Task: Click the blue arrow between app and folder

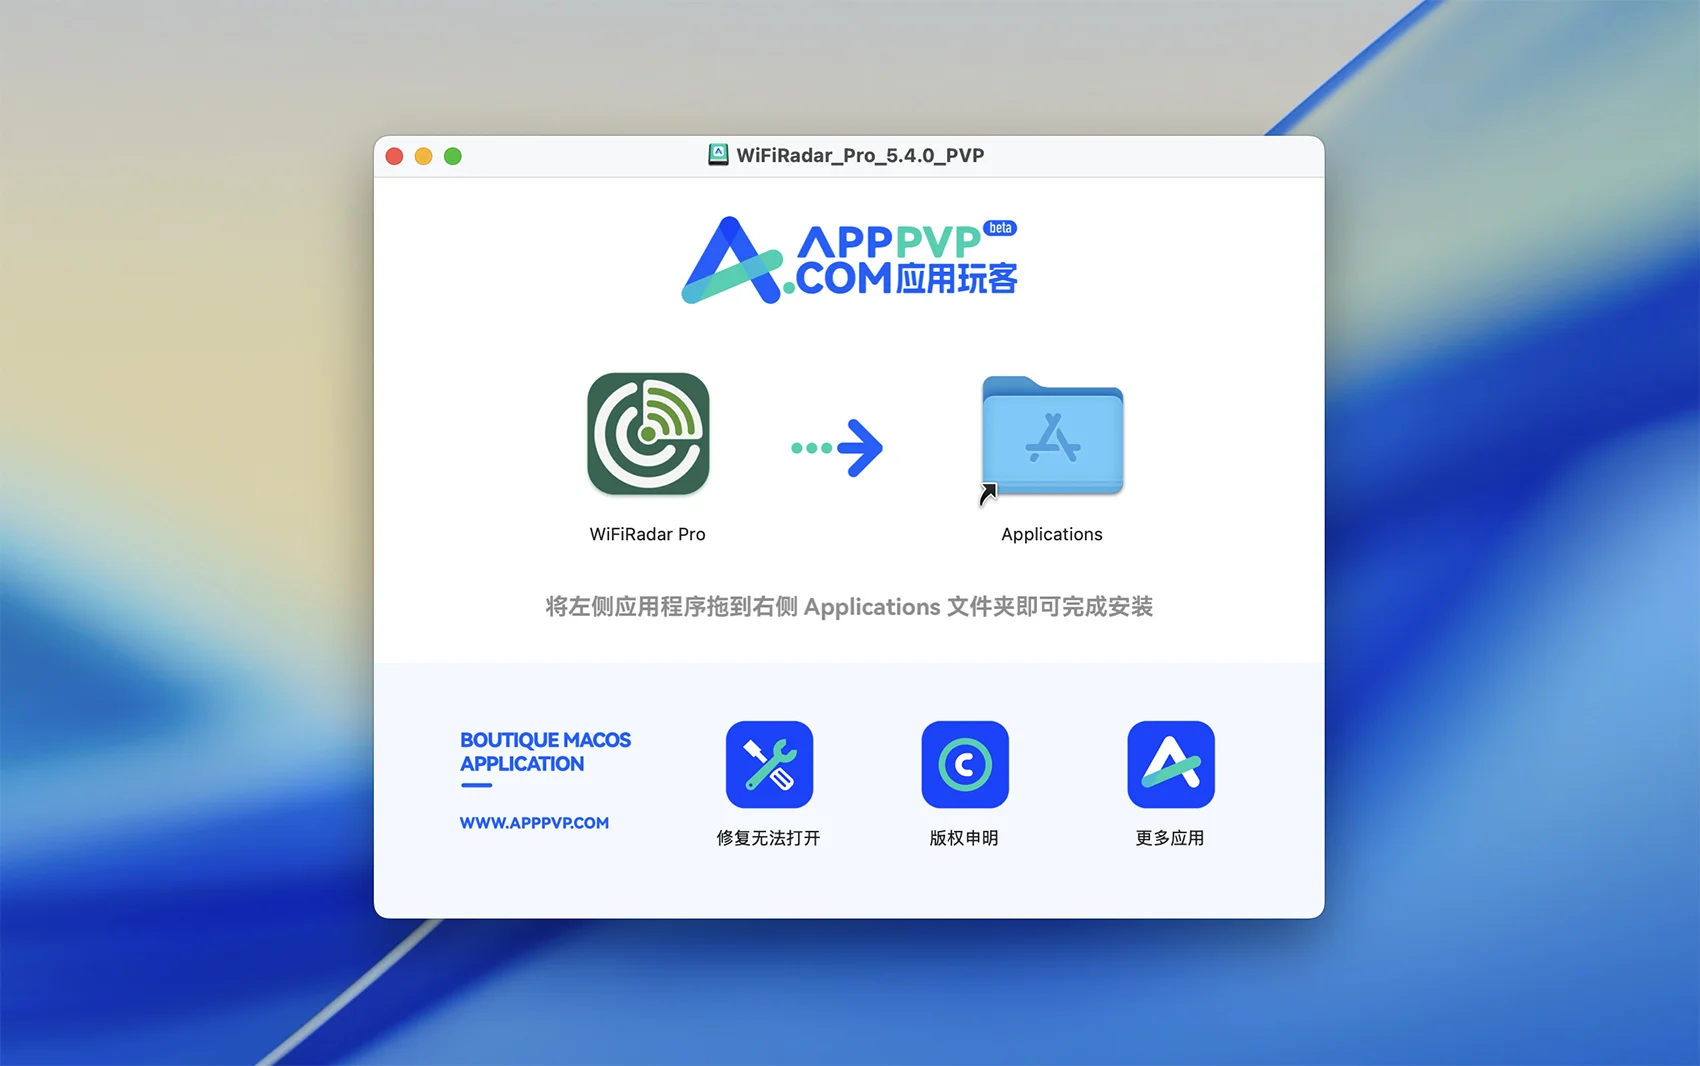Action: point(838,447)
